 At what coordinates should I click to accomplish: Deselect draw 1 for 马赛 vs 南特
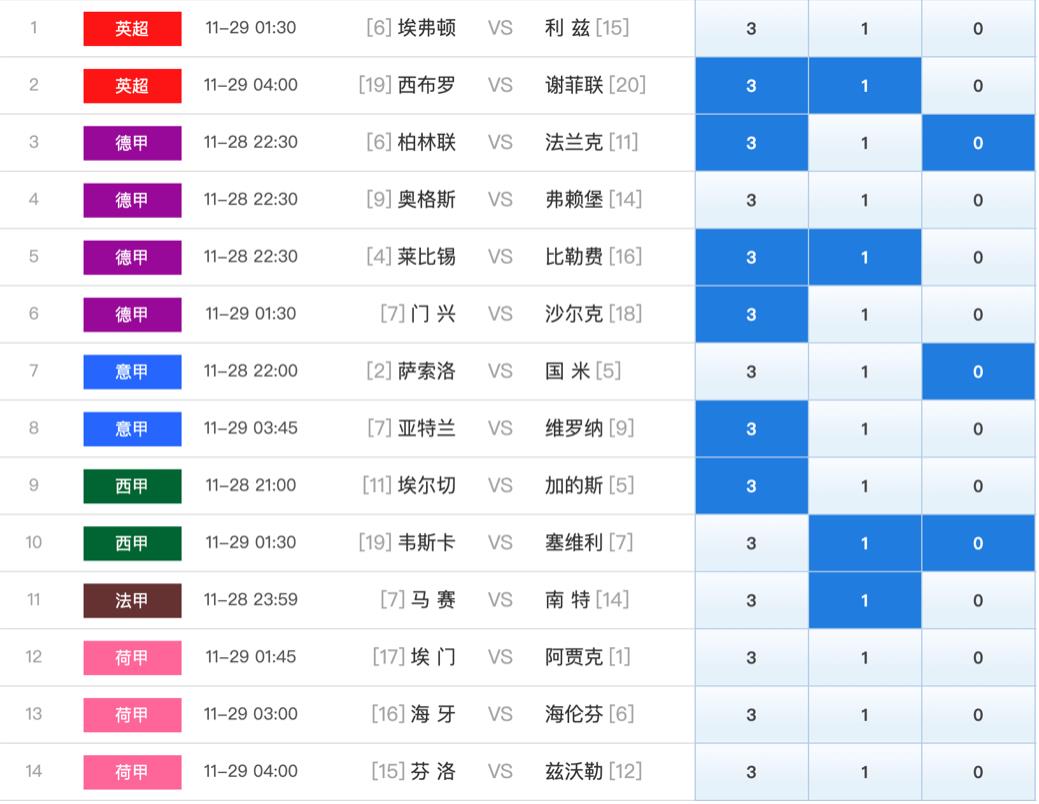coord(865,601)
